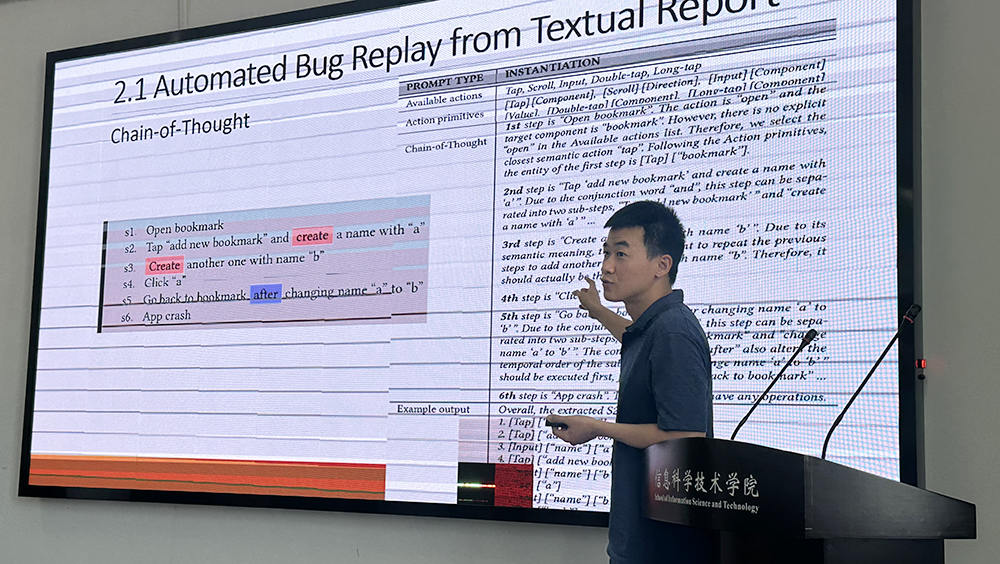Click the "1st step" paragraph heading
Screen dimensions: 1000x564
(527, 127)
